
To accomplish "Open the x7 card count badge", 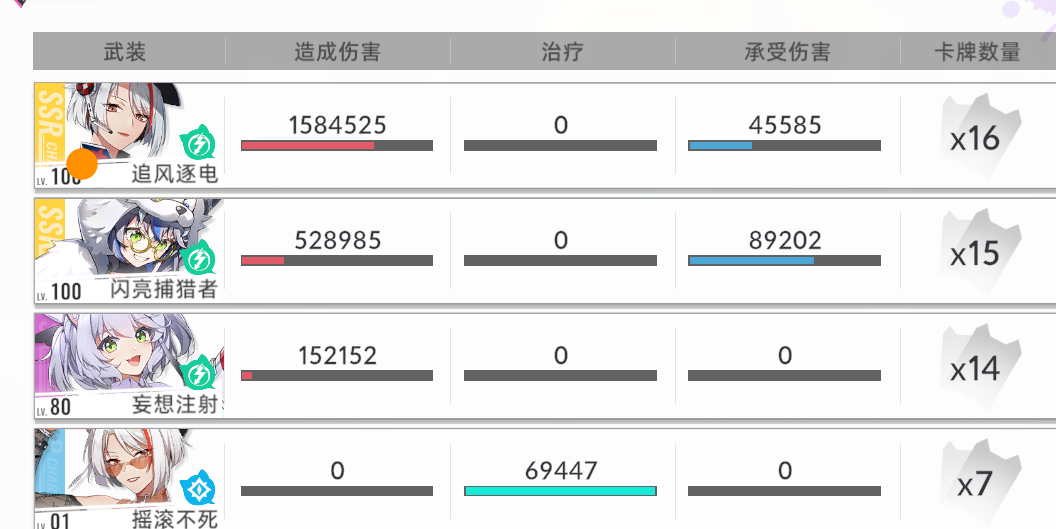I will click(980, 483).
